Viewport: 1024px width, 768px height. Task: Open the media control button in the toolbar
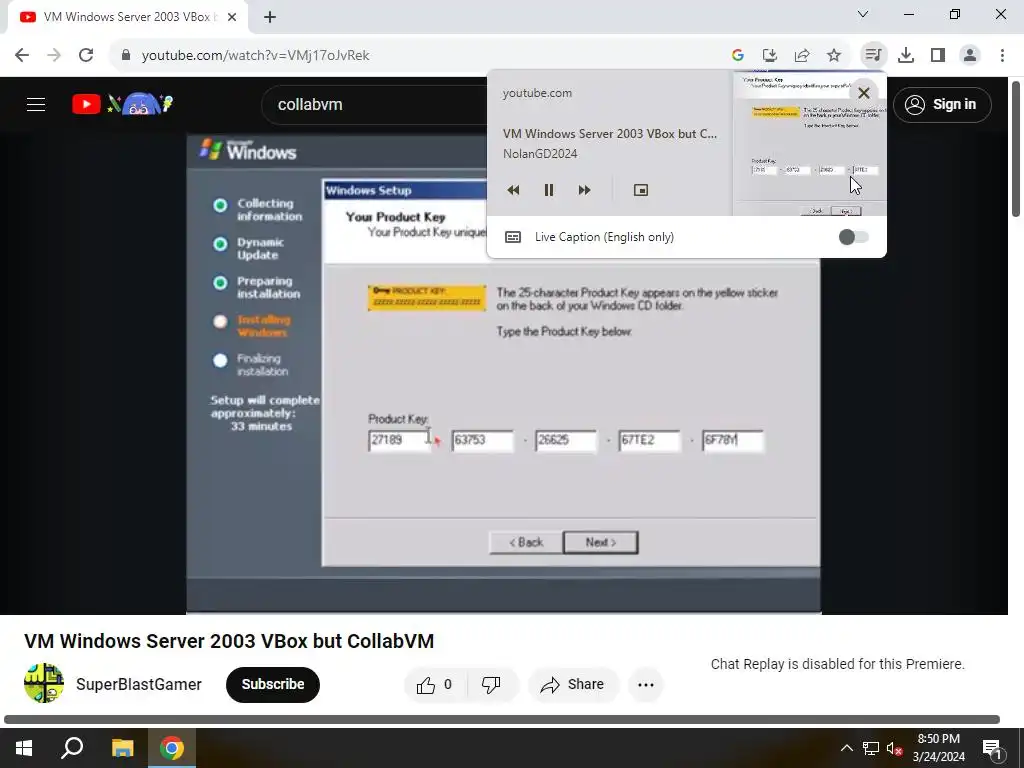[x=873, y=56]
